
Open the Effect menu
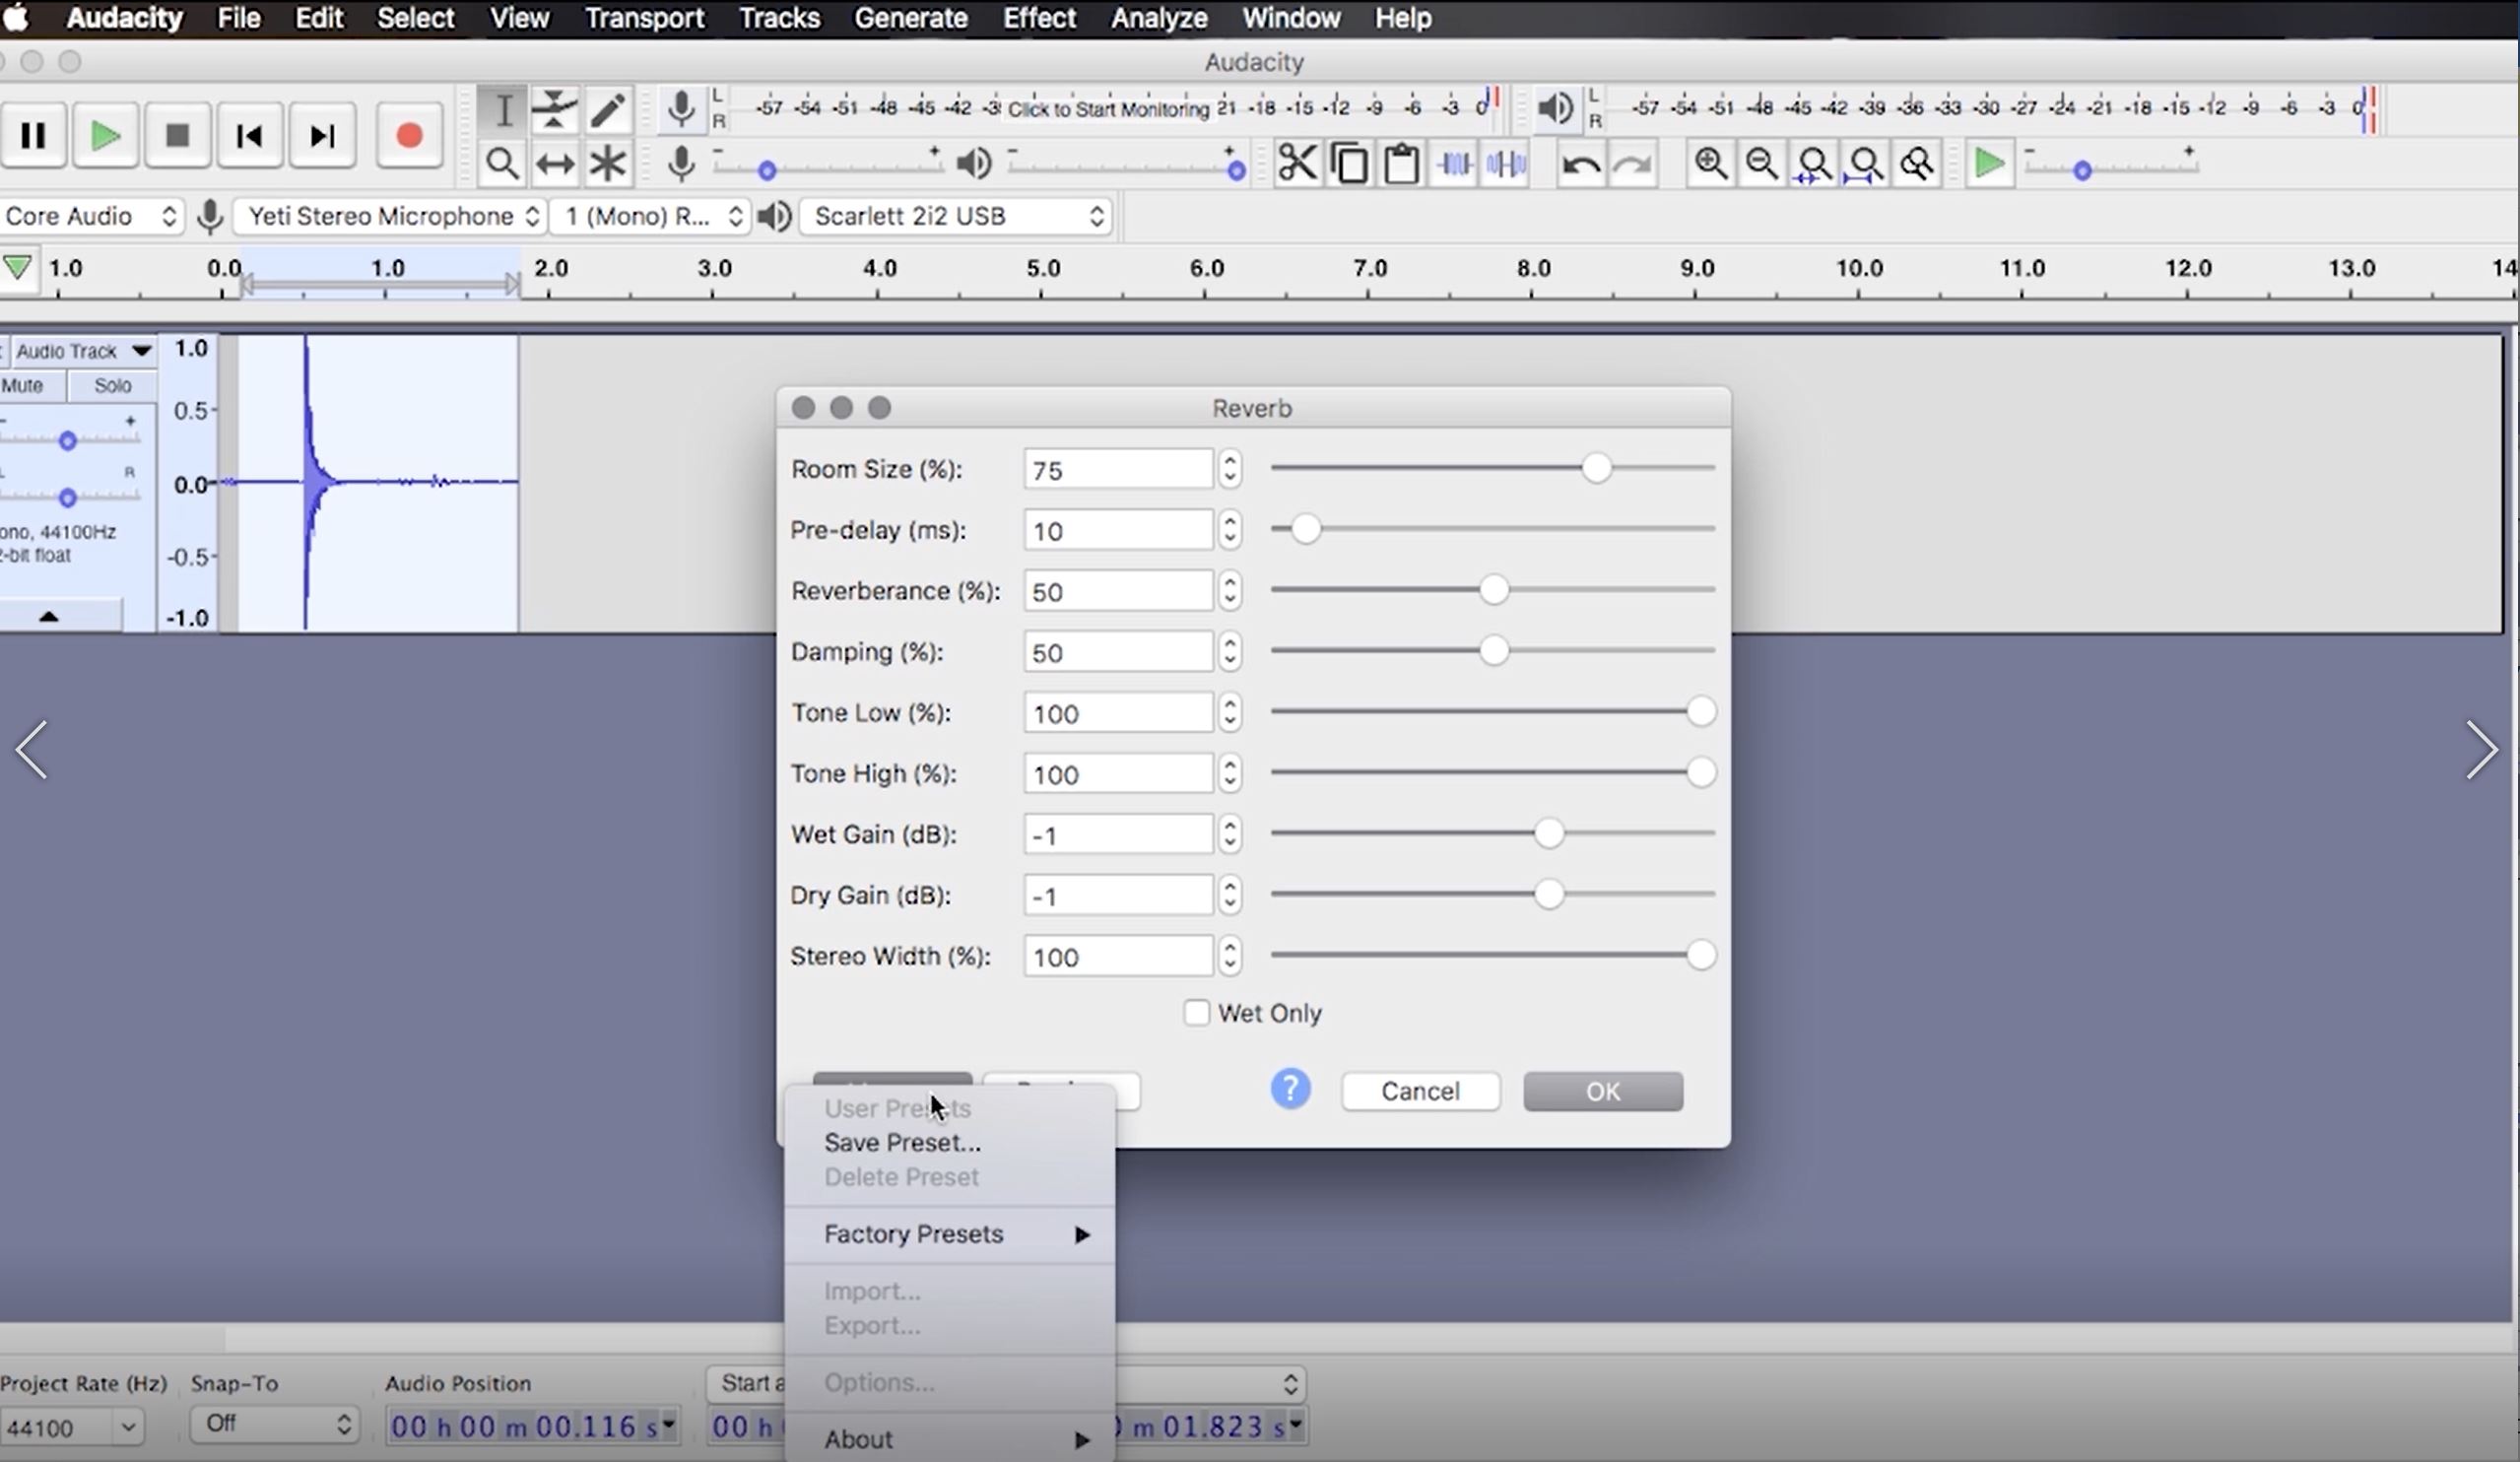click(x=1038, y=18)
